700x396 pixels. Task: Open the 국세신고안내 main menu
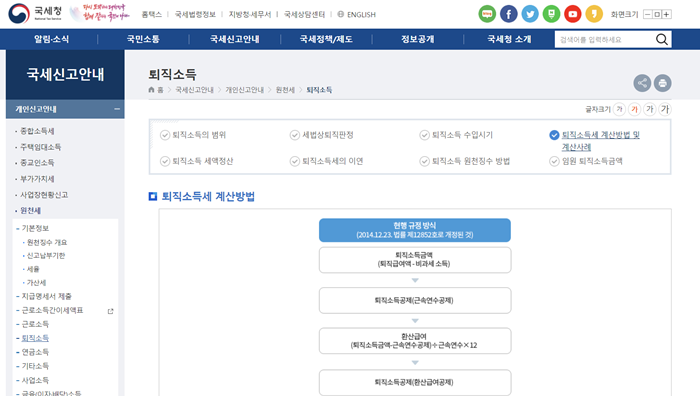(235, 39)
